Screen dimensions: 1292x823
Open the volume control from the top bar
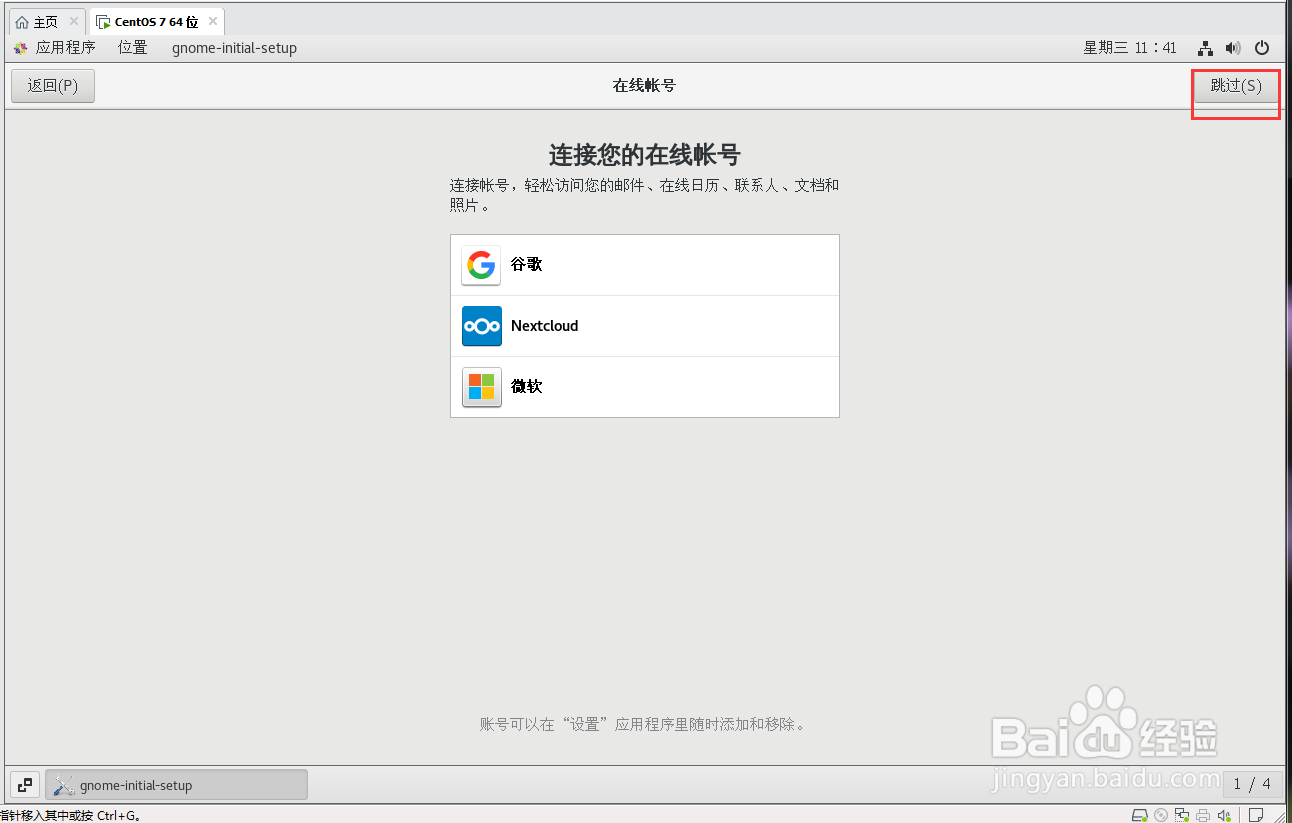tap(1233, 47)
